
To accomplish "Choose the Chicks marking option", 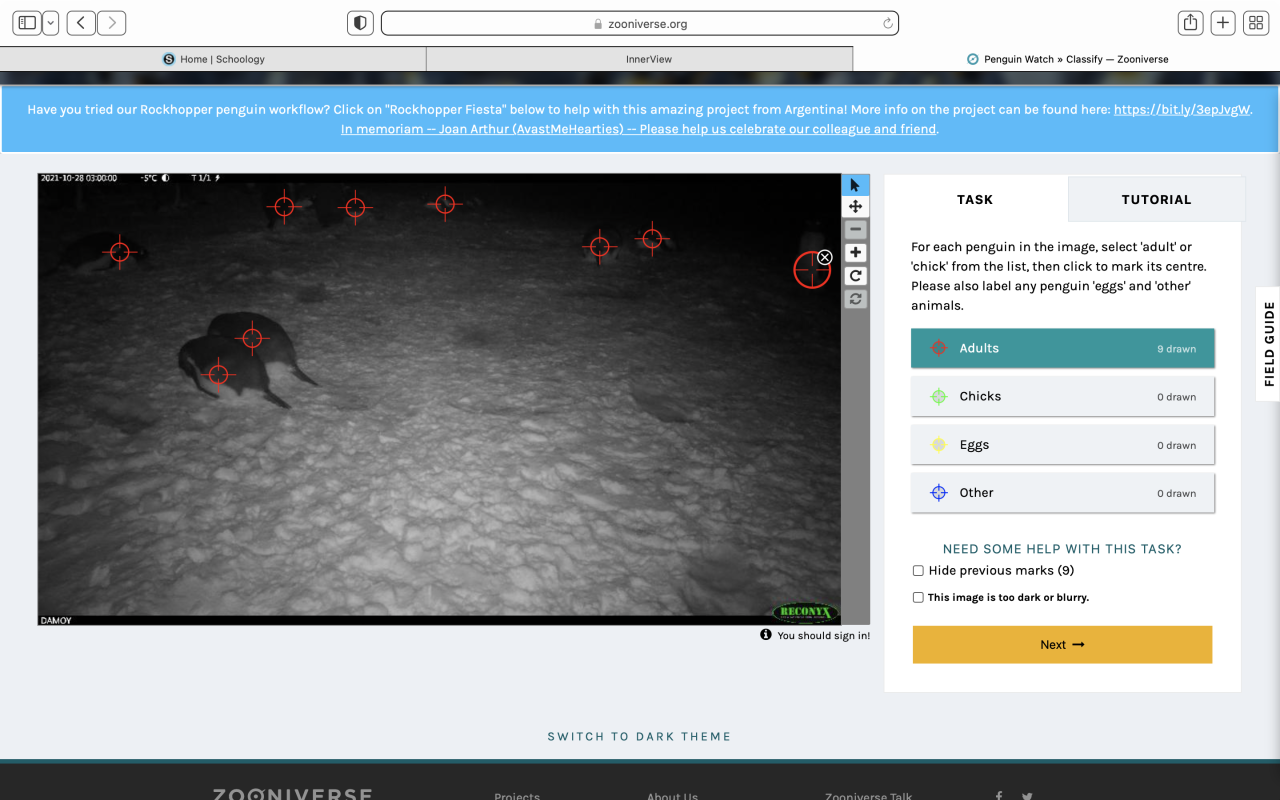I will click(x=1063, y=396).
